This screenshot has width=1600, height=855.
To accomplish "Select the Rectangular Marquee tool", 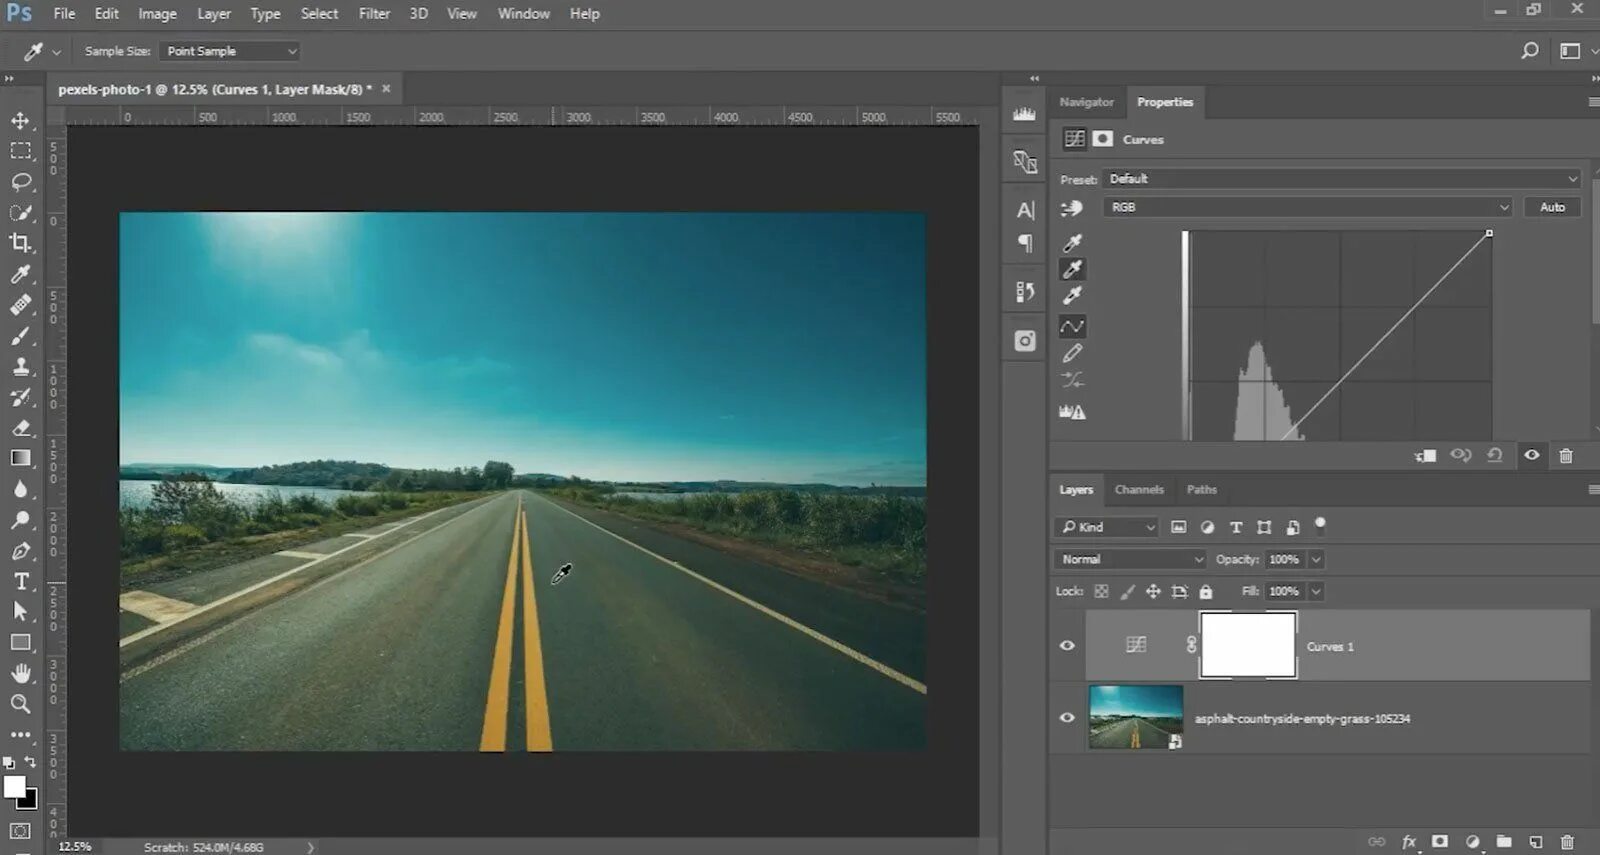I will click(20, 151).
